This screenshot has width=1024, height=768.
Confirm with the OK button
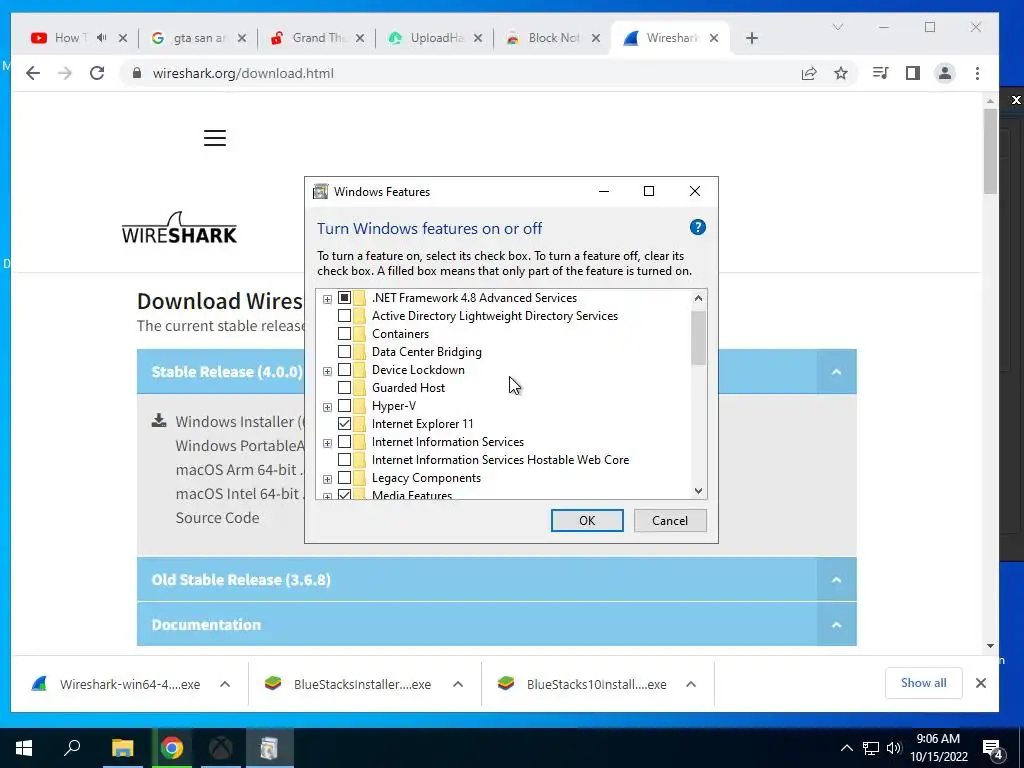(587, 520)
